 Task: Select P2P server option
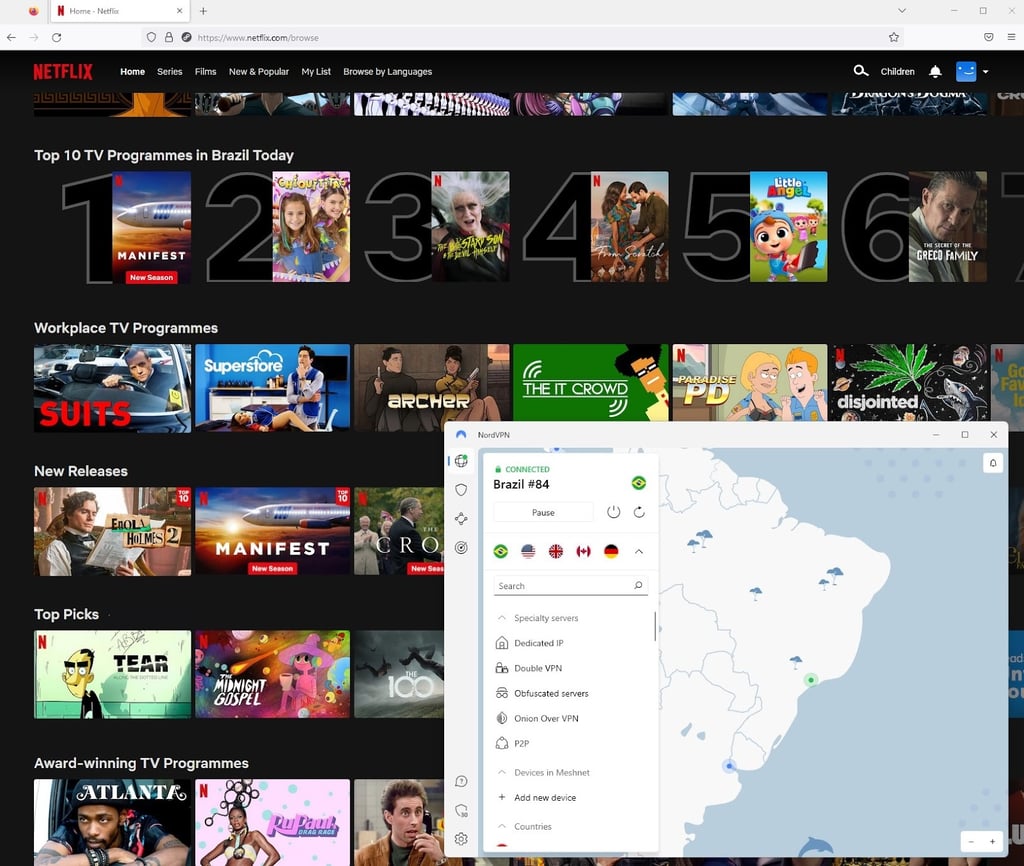pyautogui.click(x=513, y=743)
